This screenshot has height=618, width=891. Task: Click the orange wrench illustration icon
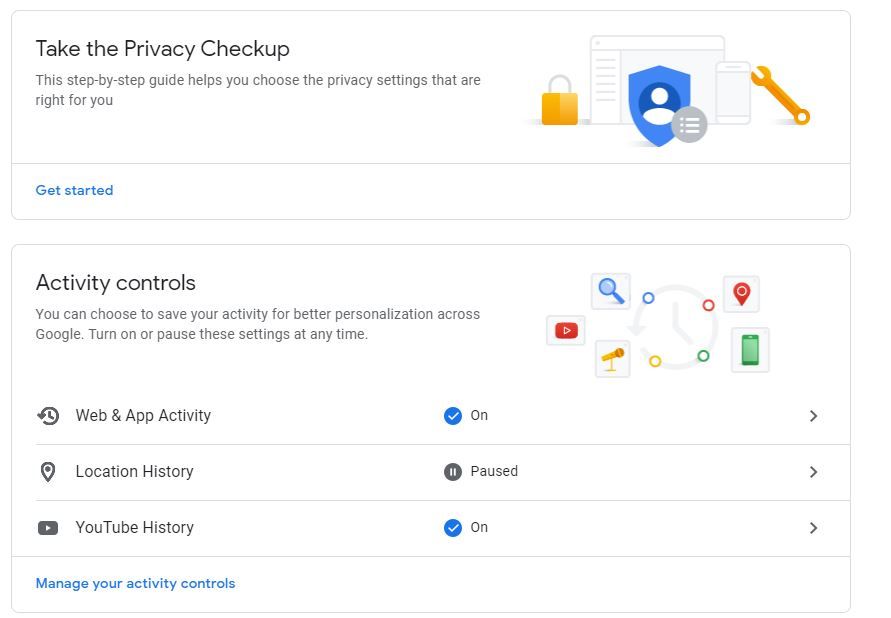tap(779, 95)
